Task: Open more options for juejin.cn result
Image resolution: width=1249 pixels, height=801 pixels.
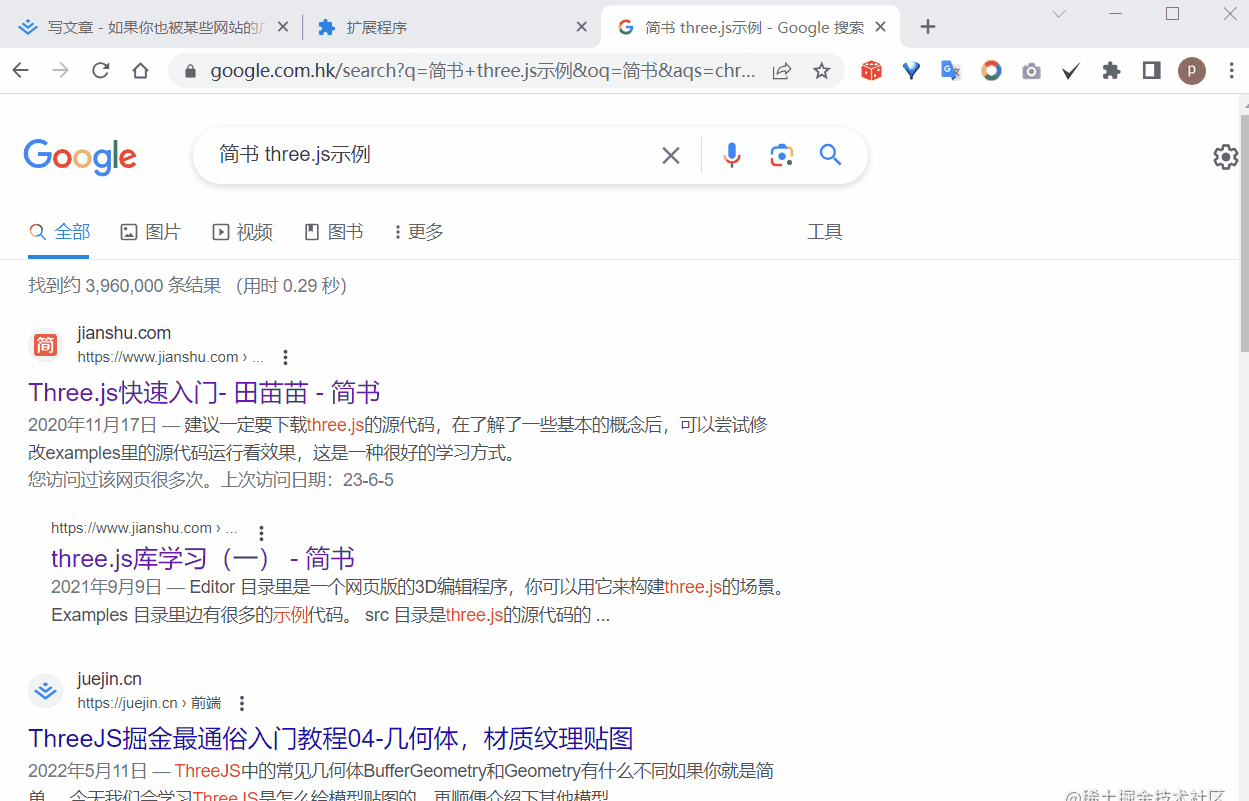Action: click(x=241, y=704)
